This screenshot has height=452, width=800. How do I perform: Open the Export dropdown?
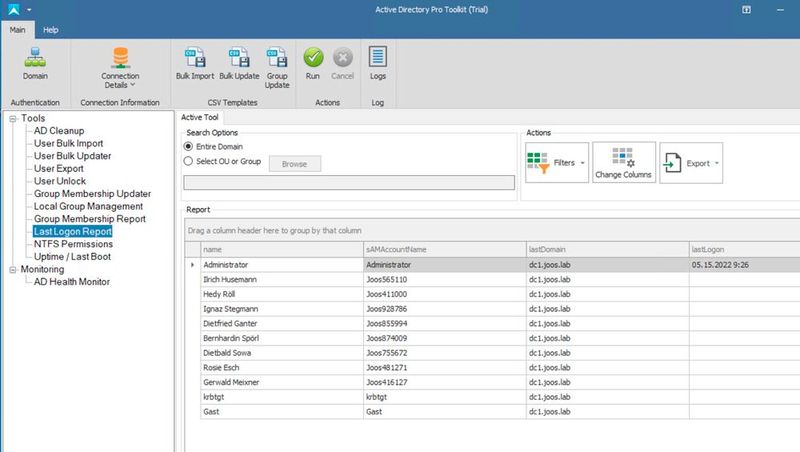point(691,163)
